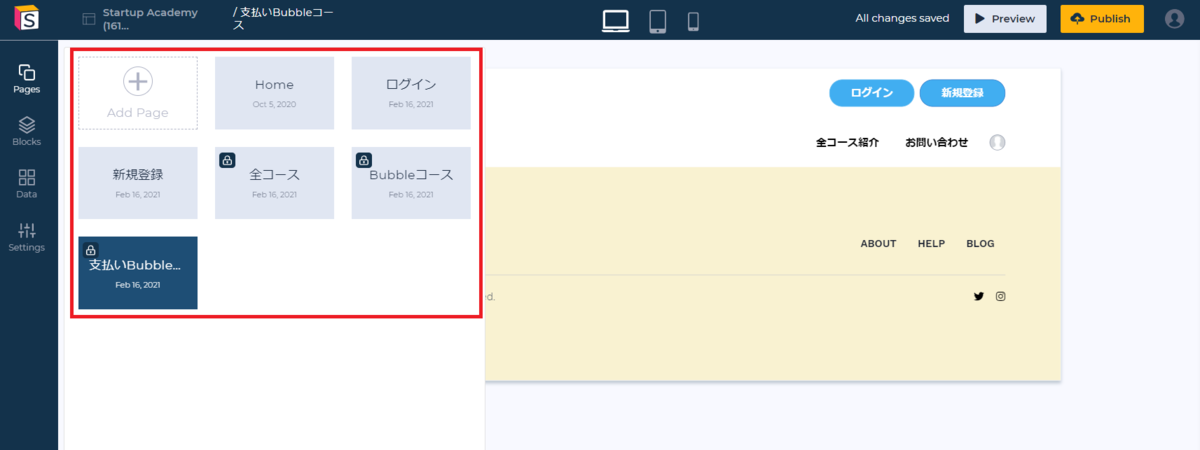
Task: Click the Publish button
Action: tap(1102, 19)
